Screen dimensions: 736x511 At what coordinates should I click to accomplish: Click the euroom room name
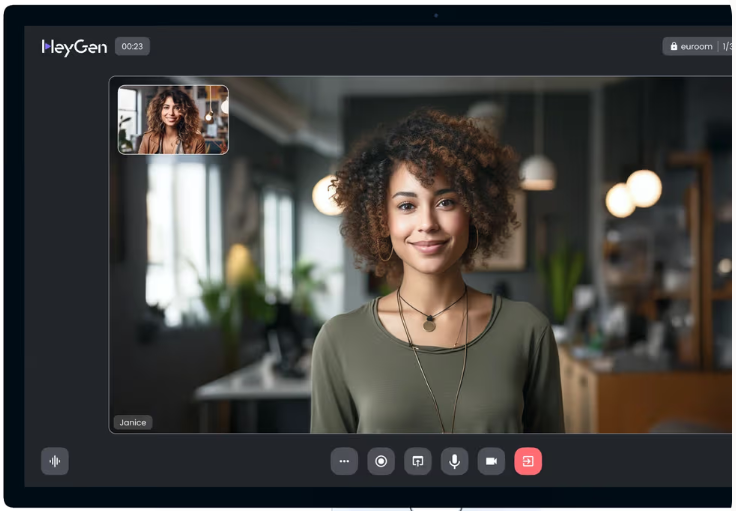pyautogui.click(x=697, y=47)
